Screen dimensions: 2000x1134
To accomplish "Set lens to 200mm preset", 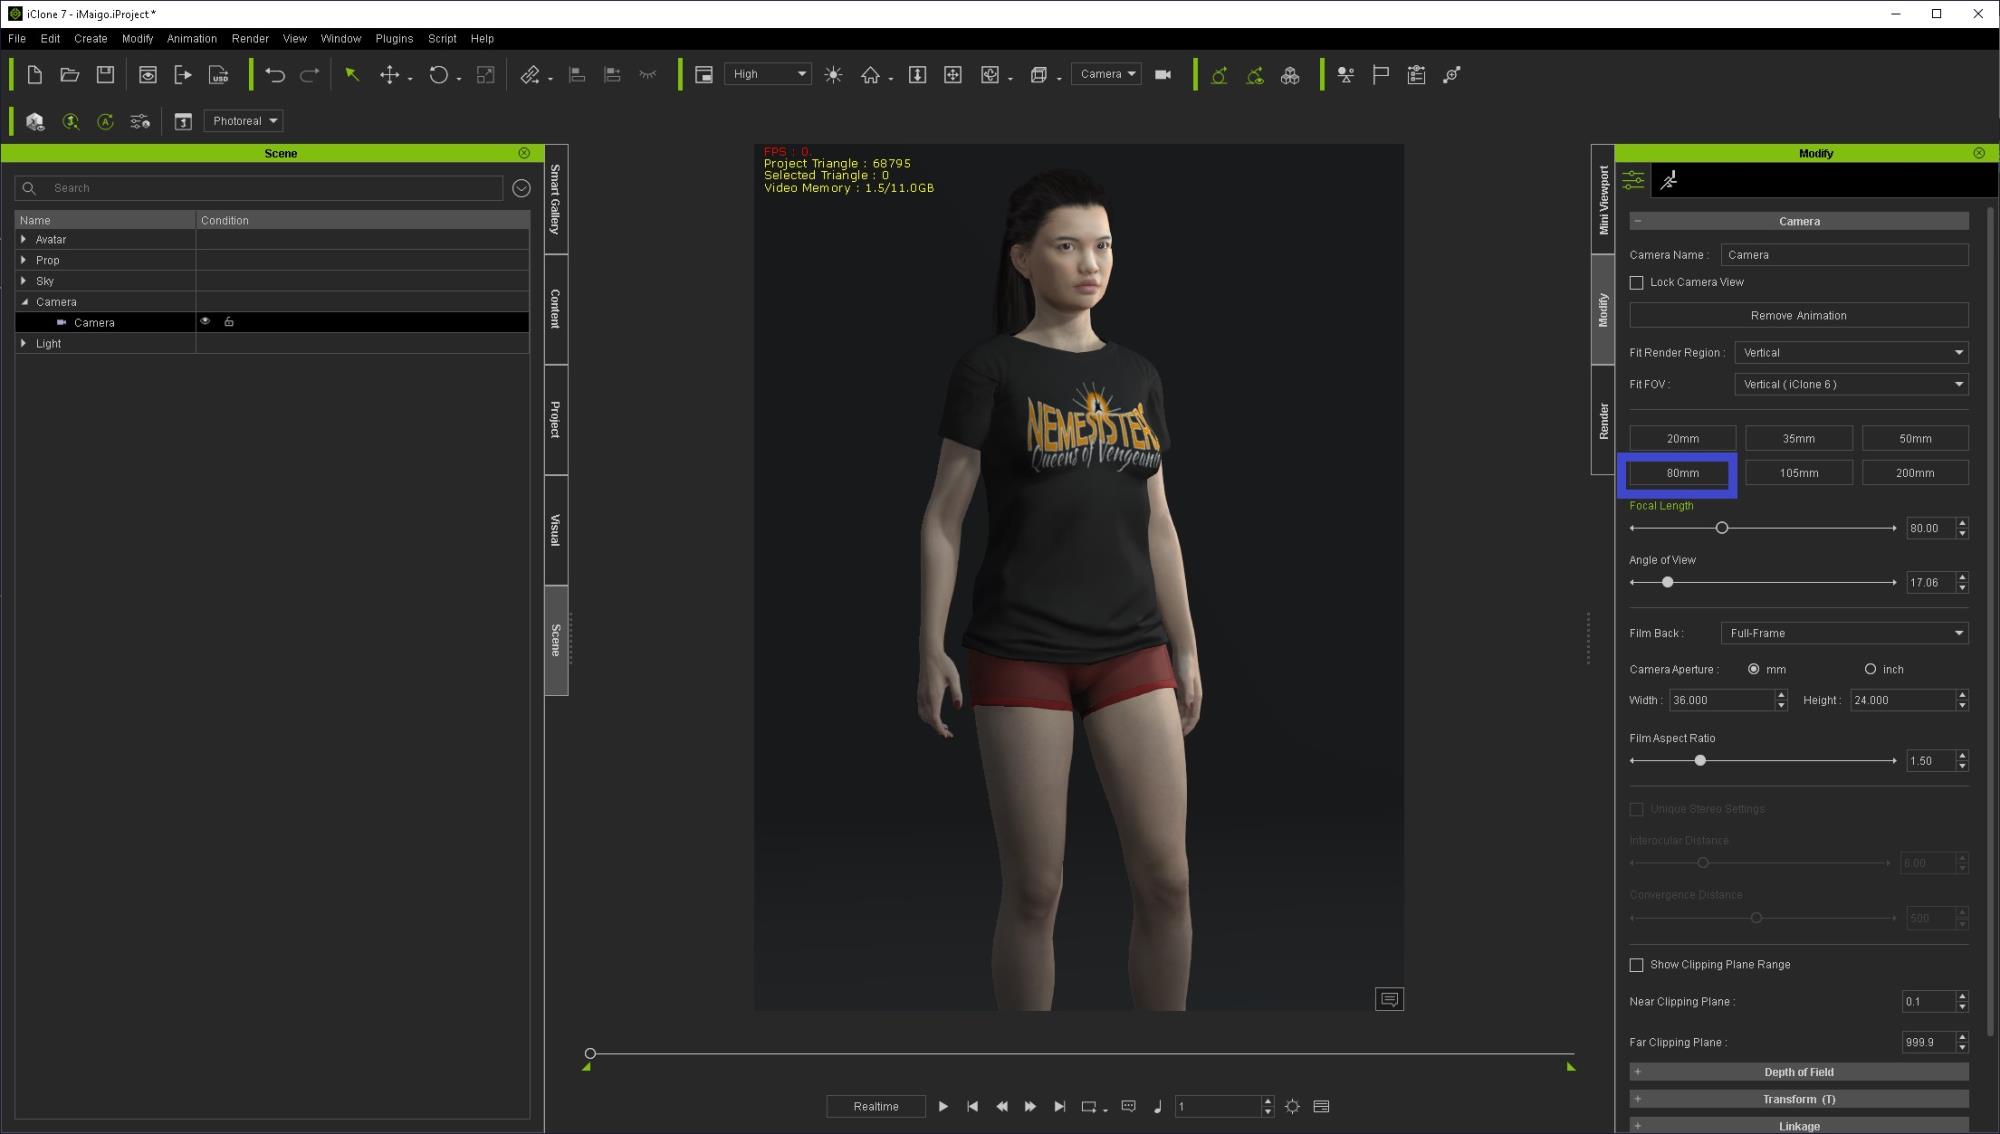I will pos(1914,473).
